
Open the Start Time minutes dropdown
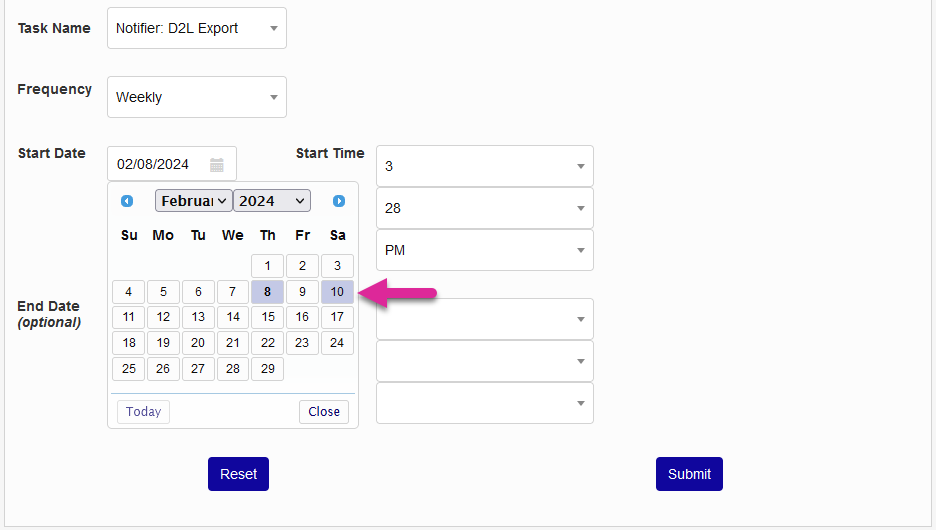point(484,208)
